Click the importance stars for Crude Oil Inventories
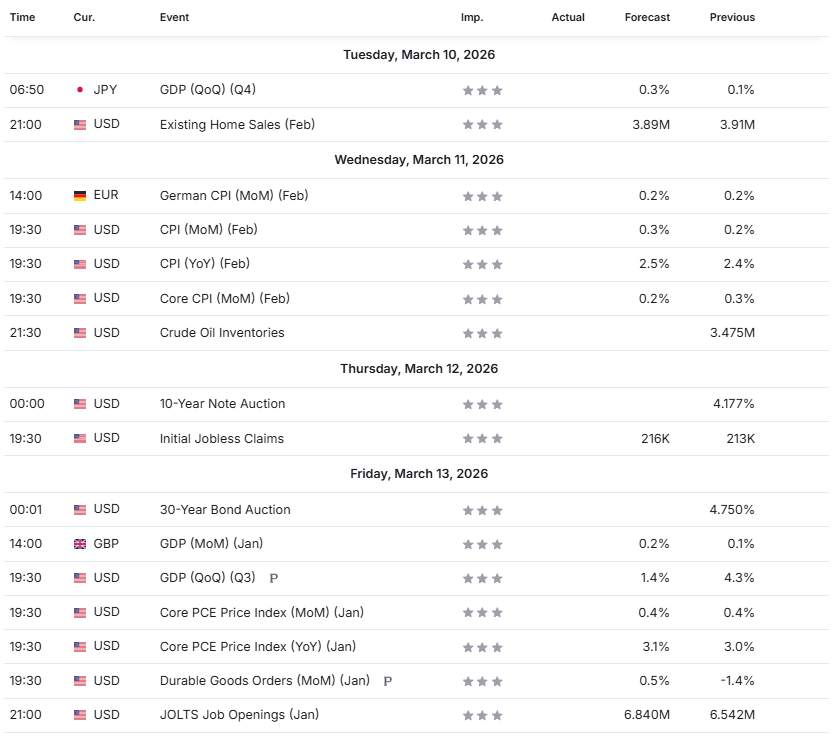The image size is (833, 736). 482,333
